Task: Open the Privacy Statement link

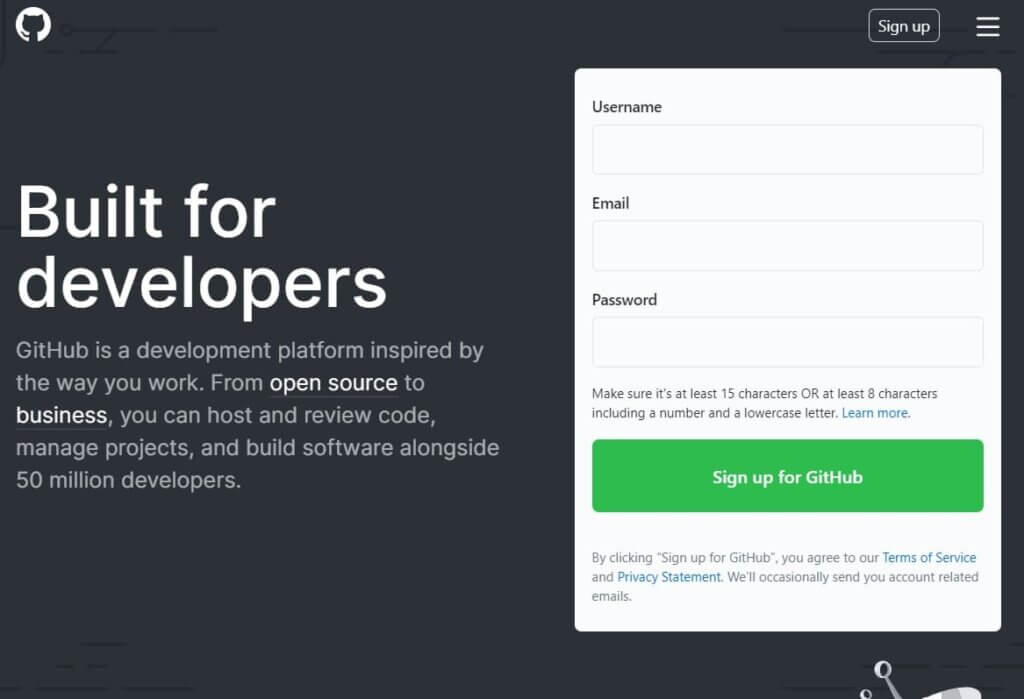Action: point(669,577)
